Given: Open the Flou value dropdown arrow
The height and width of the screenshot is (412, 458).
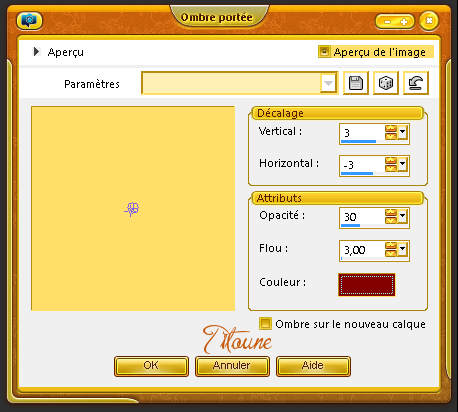Looking at the screenshot, I should pos(402,249).
